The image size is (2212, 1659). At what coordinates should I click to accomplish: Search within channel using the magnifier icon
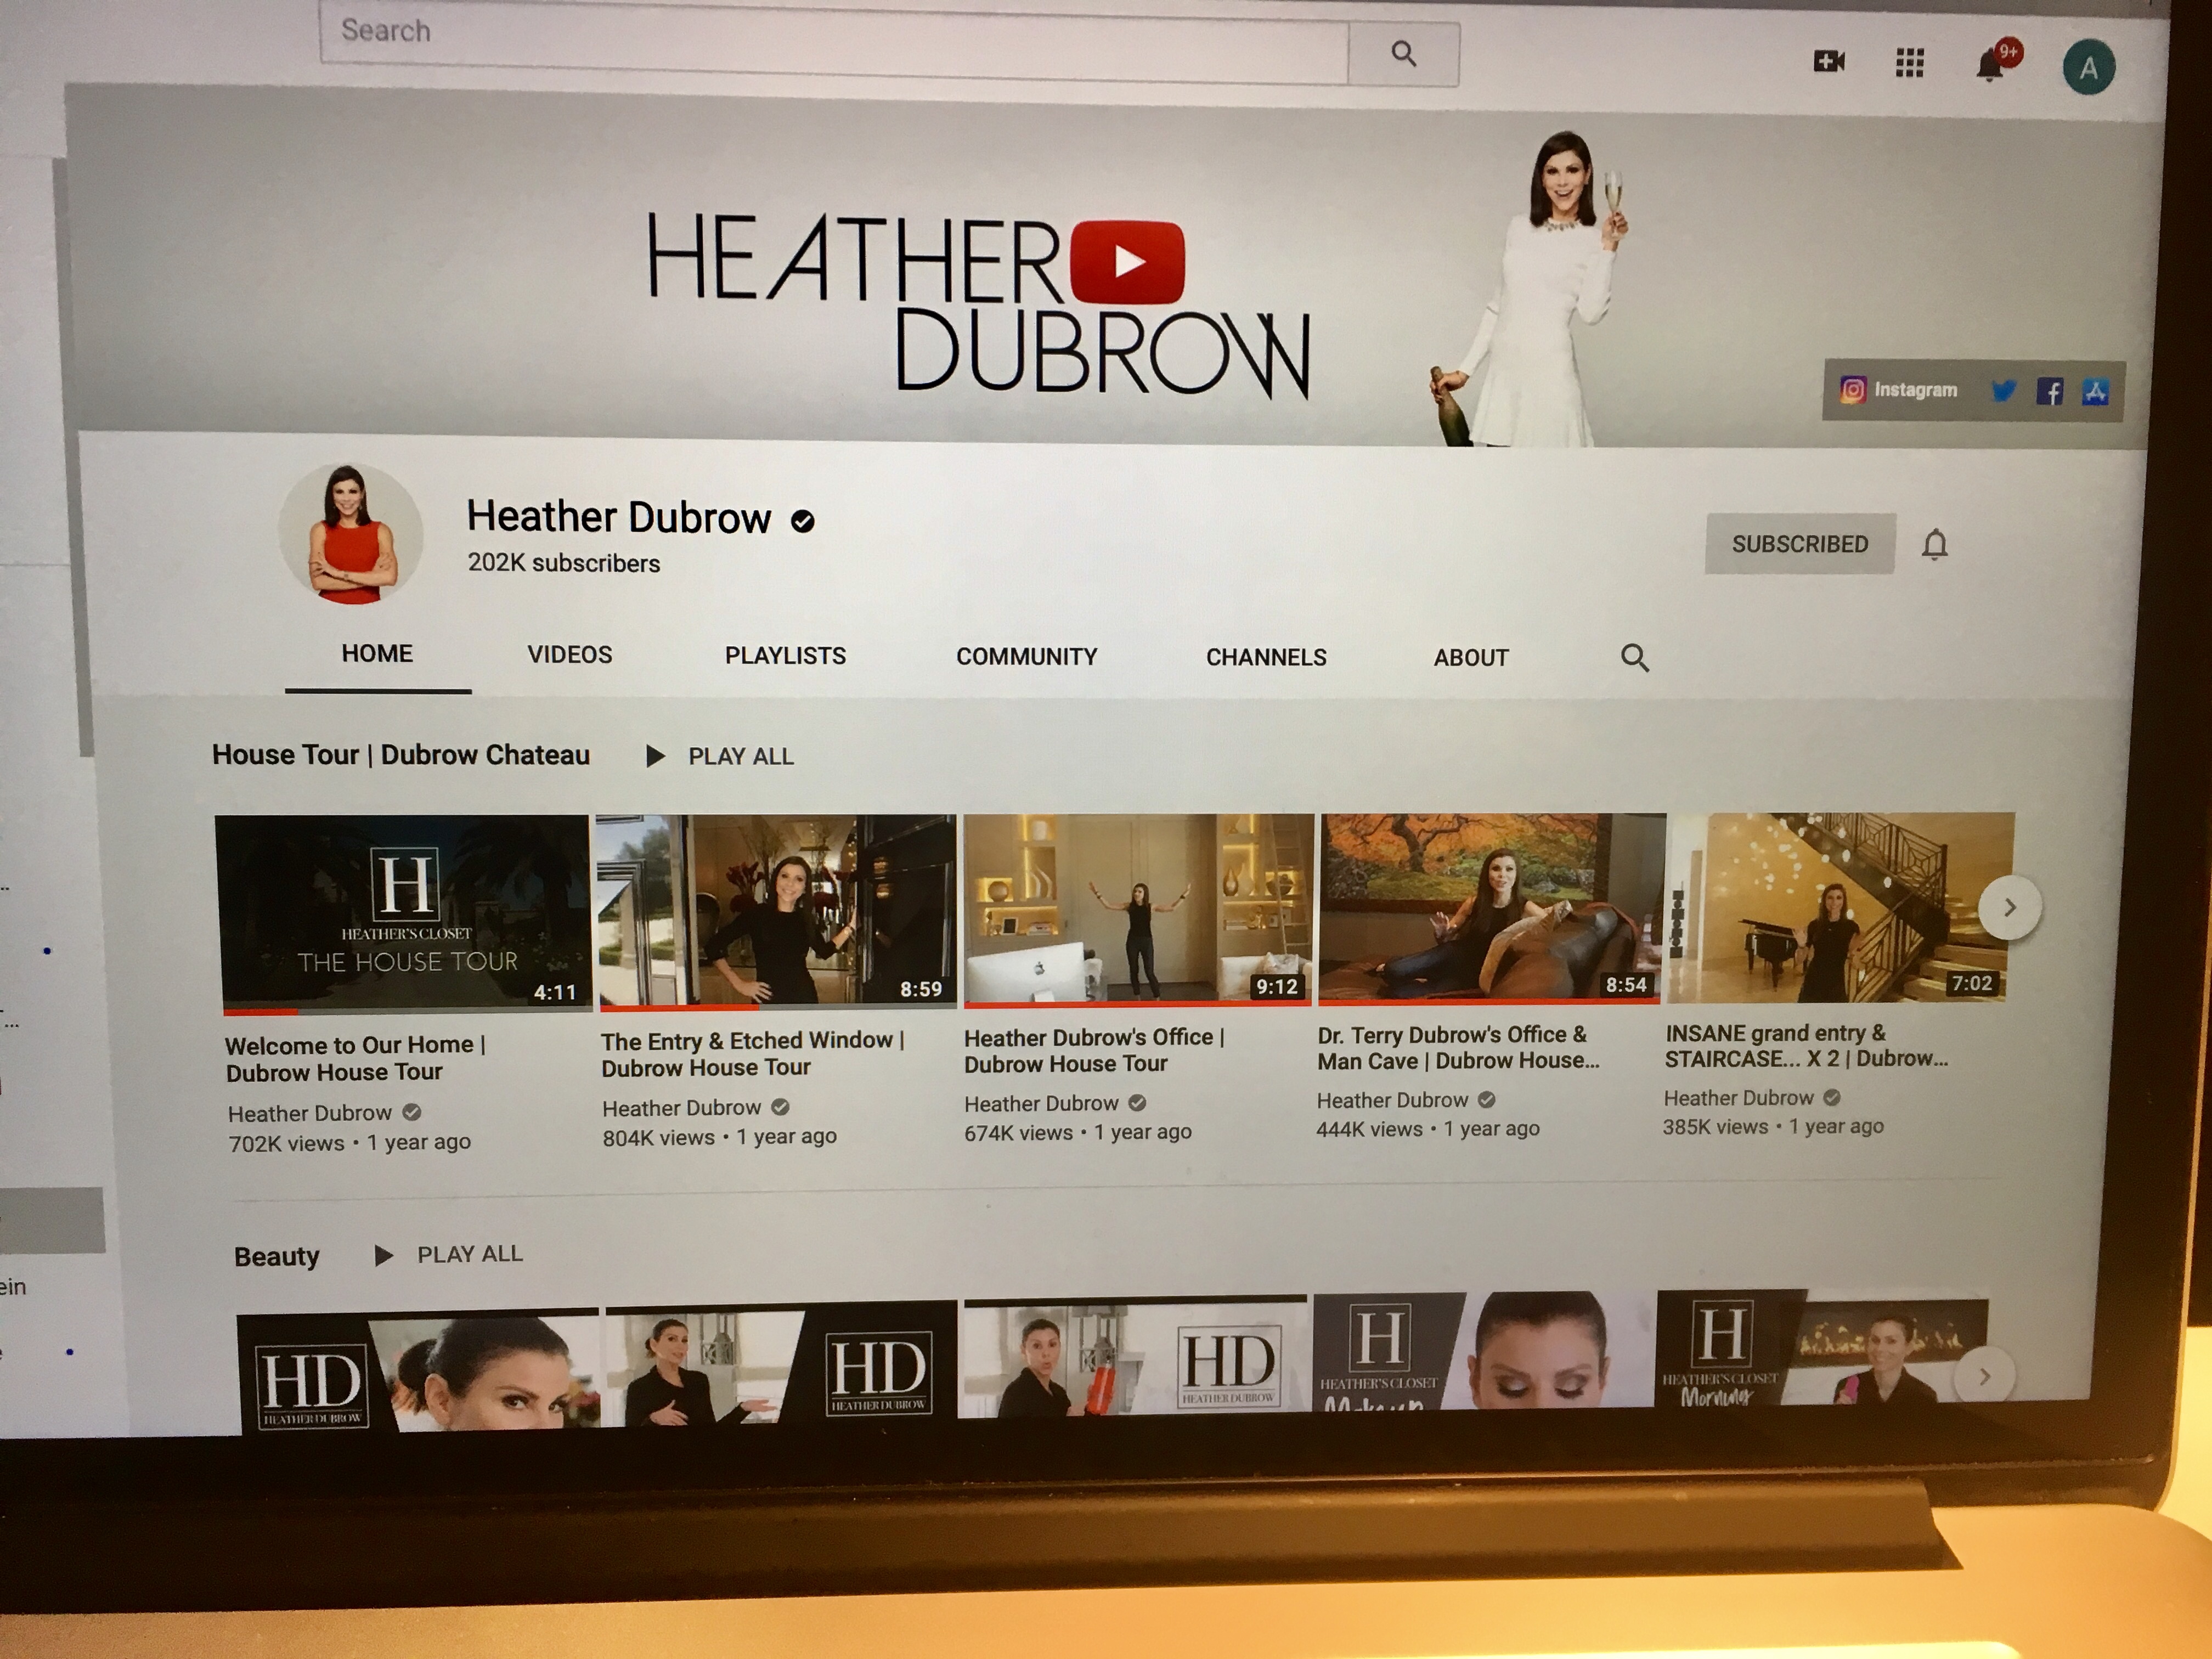point(1634,658)
